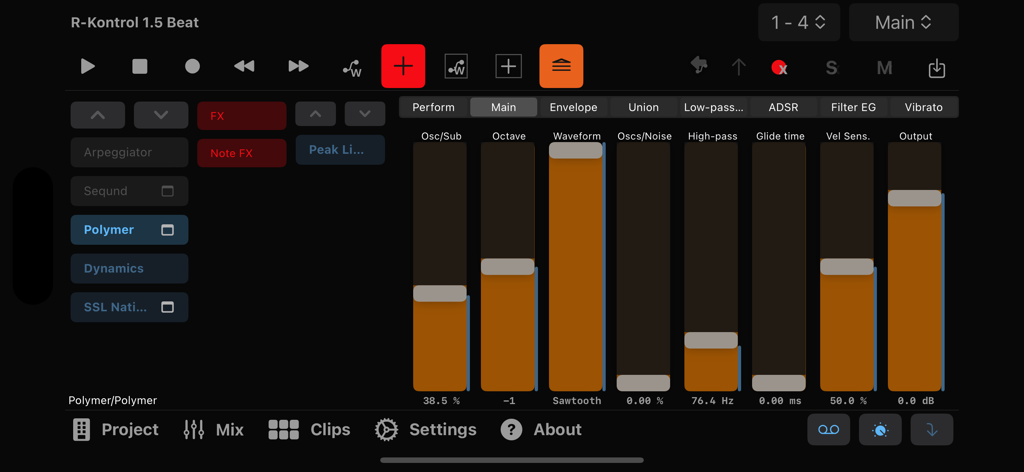Click the tape loop icon button
Screen dimensions: 1024x472
point(829,430)
